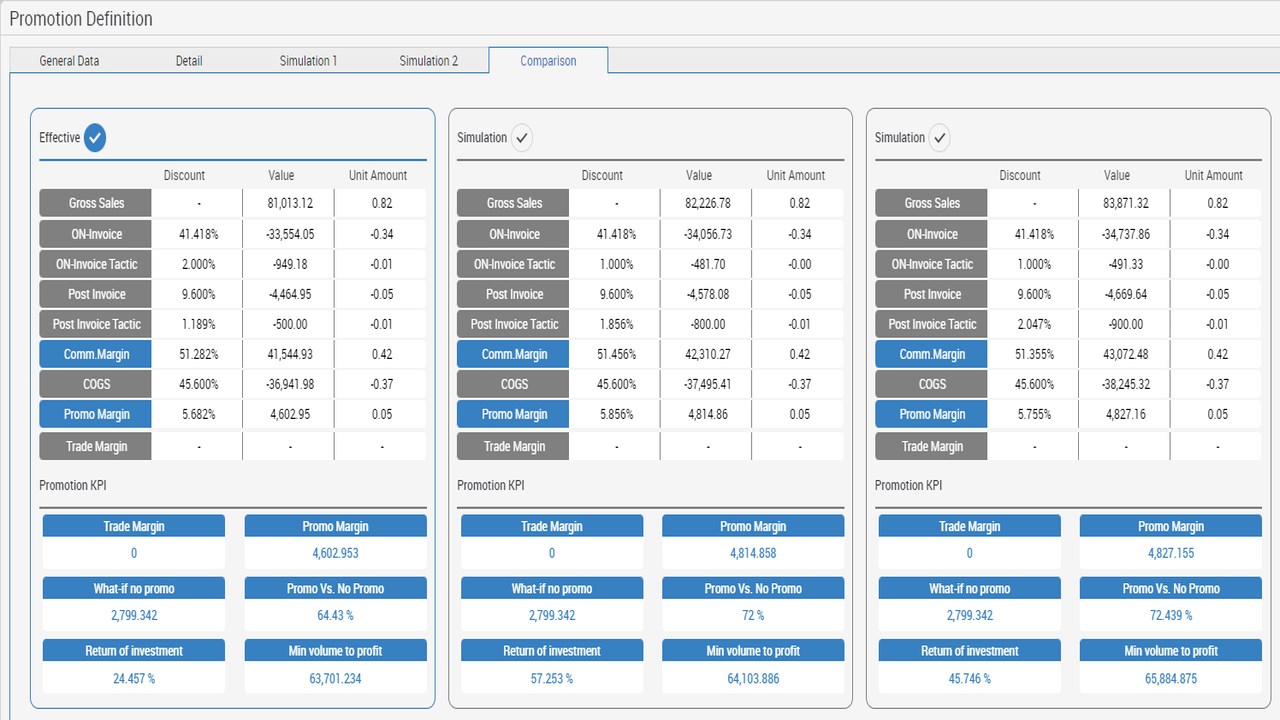Select ON-Invoice Tactic value -491.33
This screenshot has height=720, width=1280.
click(1124, 264)
